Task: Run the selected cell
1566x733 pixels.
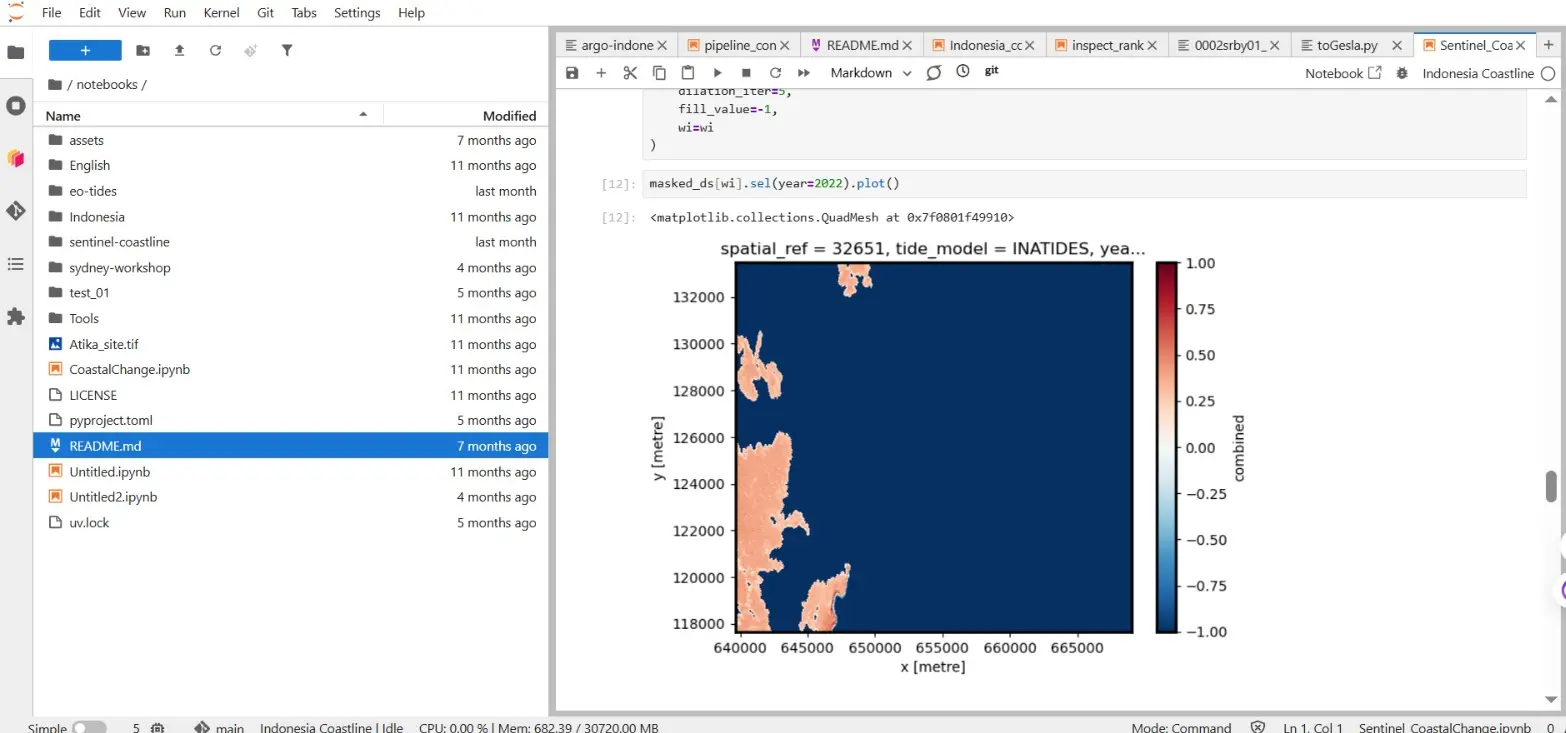Action: point(717,73)
